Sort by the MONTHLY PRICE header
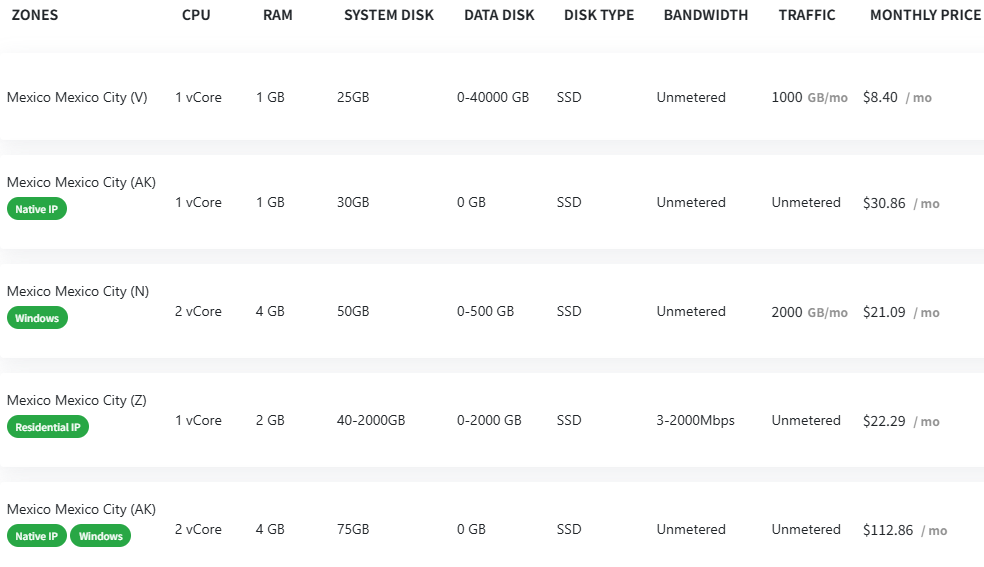The width and height of the screenshot is (984, 567). [925, 15]
